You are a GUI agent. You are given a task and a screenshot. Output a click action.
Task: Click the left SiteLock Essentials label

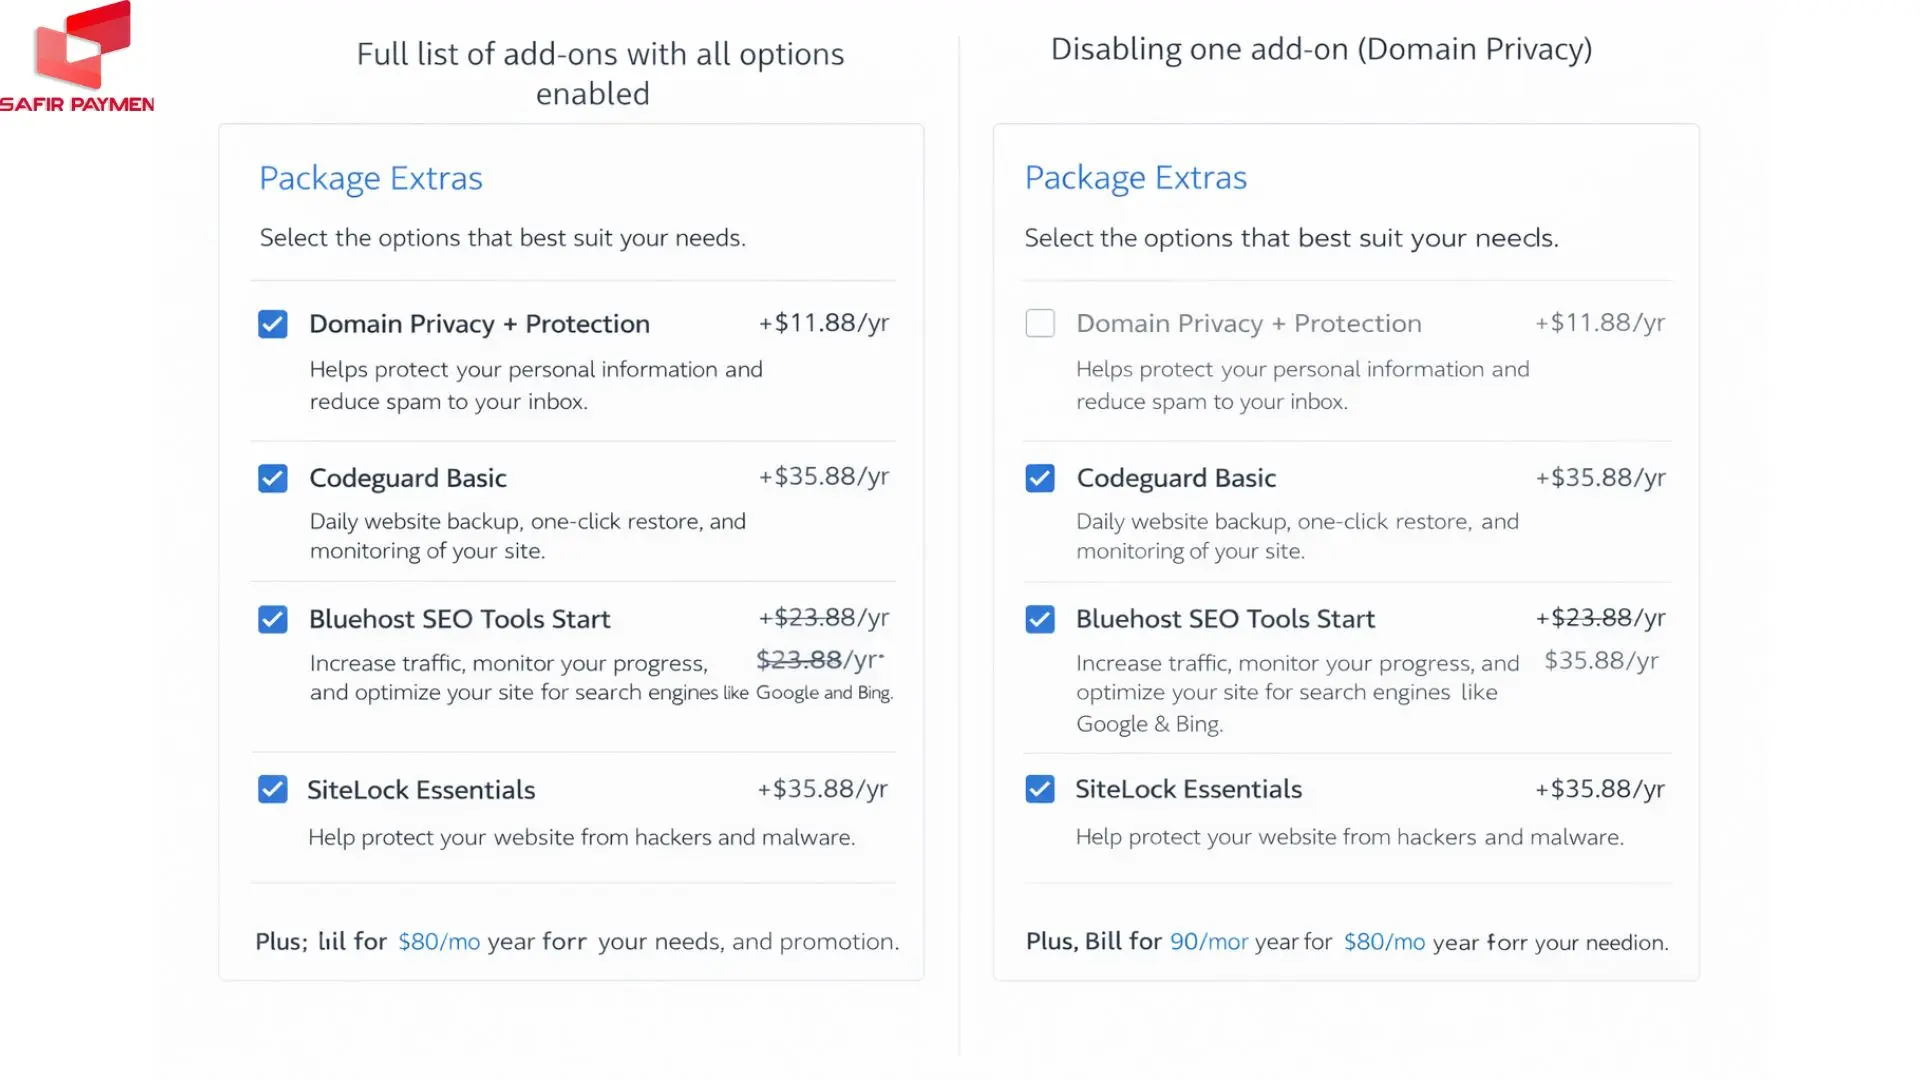tap(421, 790)
